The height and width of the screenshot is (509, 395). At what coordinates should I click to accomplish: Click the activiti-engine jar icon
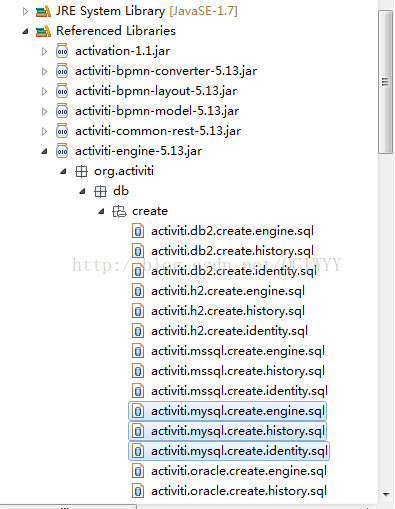coord(62,151)
